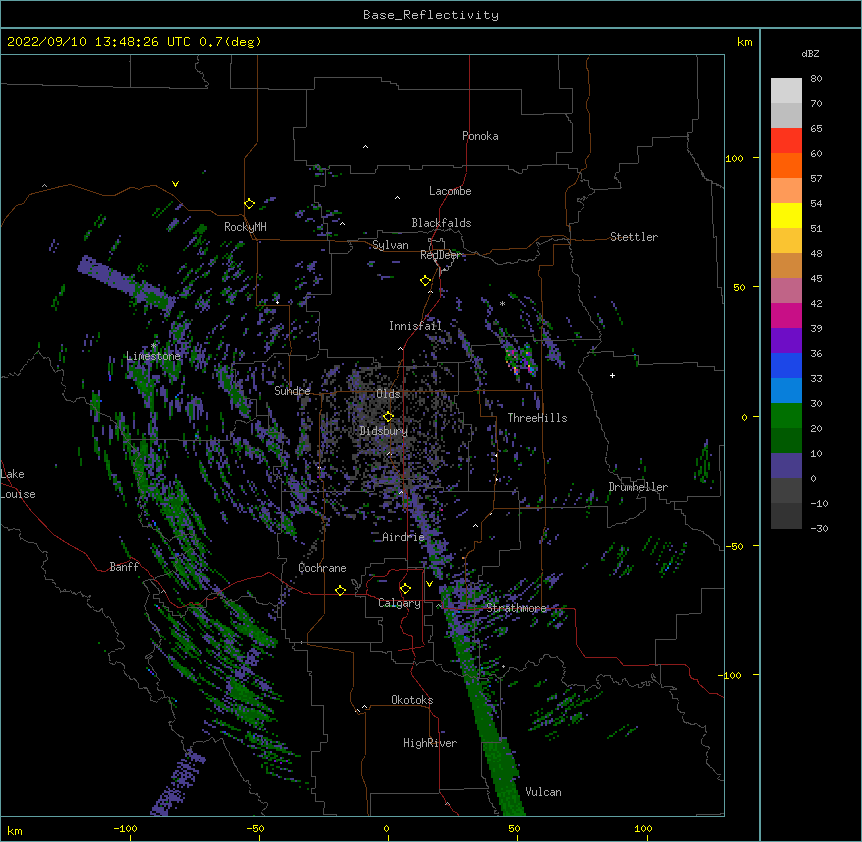Viewport: 862px width, 842px height.
Task: Click the Drumheller label
Action: [638, 487]
